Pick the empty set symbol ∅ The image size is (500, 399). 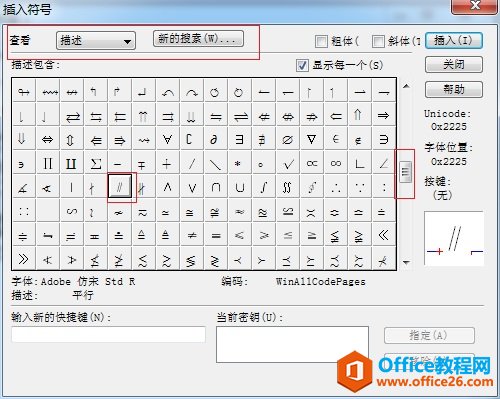tap(287, 139)
